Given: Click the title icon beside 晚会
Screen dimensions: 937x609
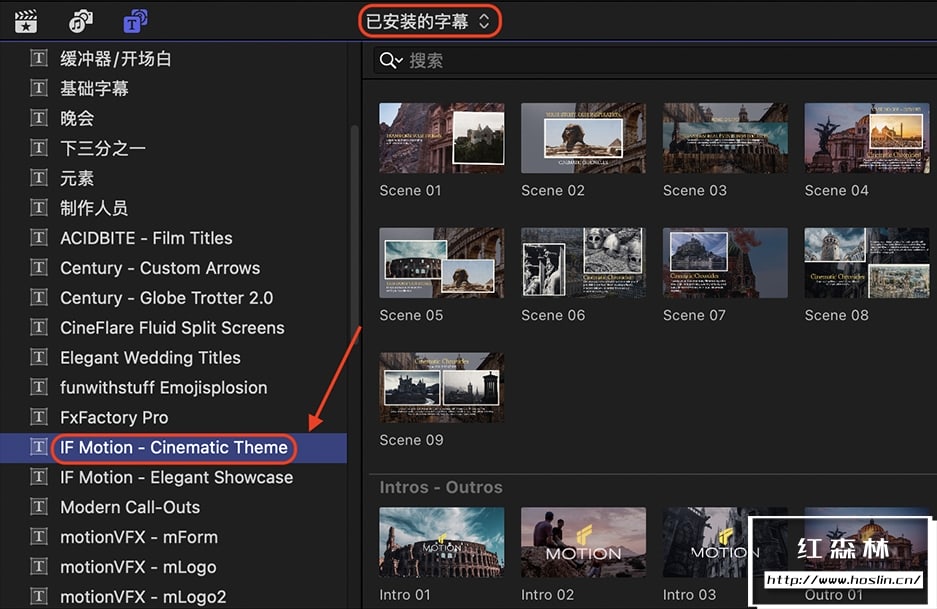Looking at the screenshot, I should pyautogui.click(x=39, y=118).
